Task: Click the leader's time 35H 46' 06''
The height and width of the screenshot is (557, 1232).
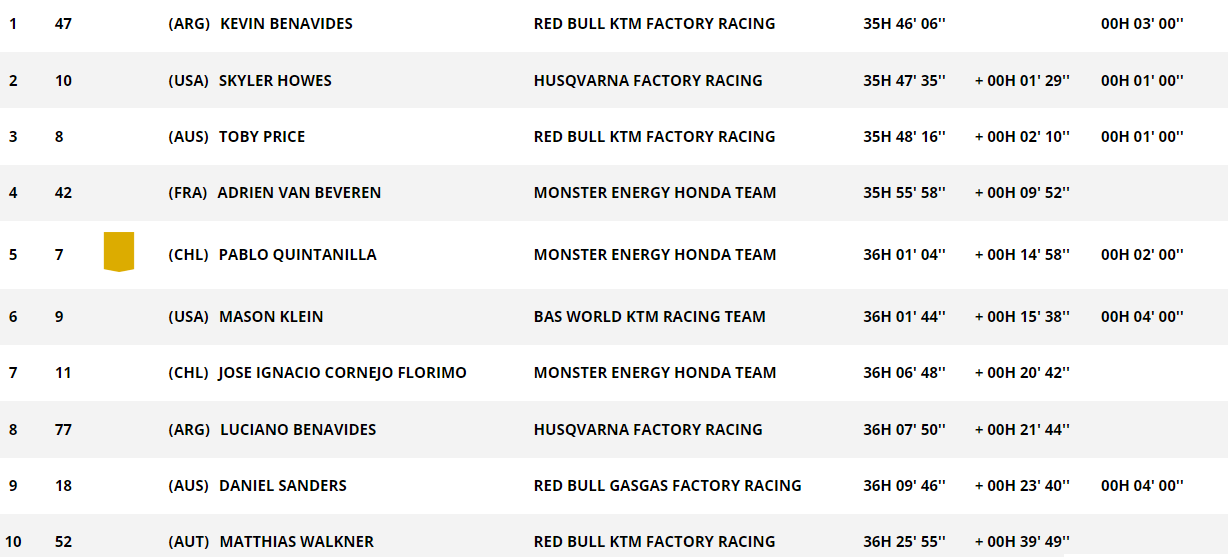Action: pos(905,24)
